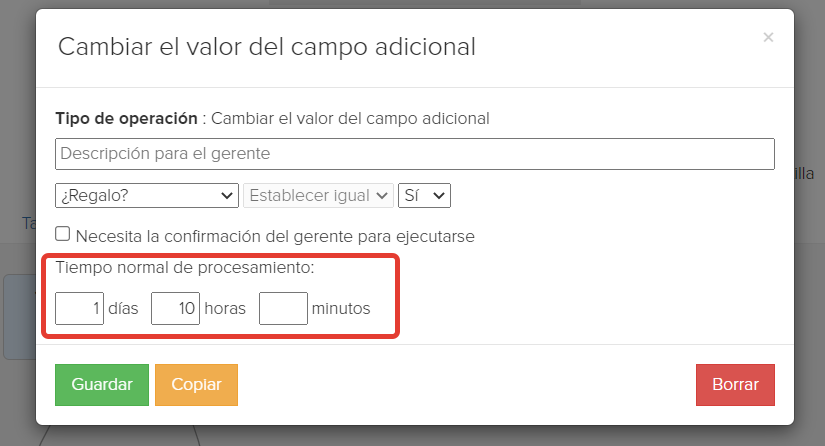Click the Tiempo normal de procesamiento label
This screenshot has width=825, height=446.
(x=185, y=268)
